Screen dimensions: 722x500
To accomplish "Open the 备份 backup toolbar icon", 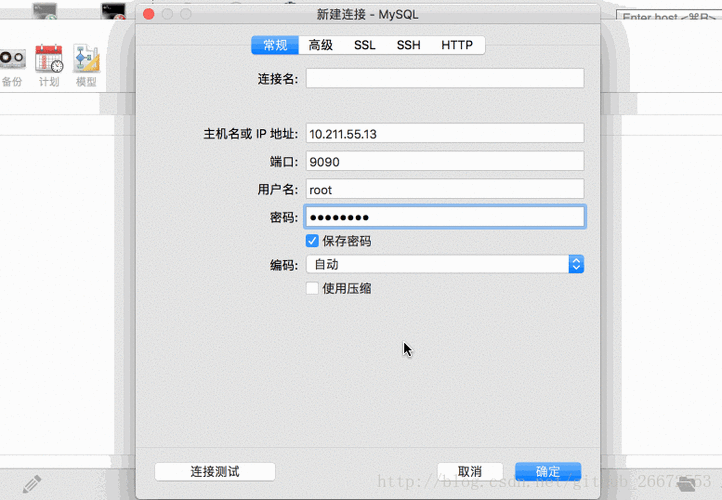I will [x=12, y=60].
